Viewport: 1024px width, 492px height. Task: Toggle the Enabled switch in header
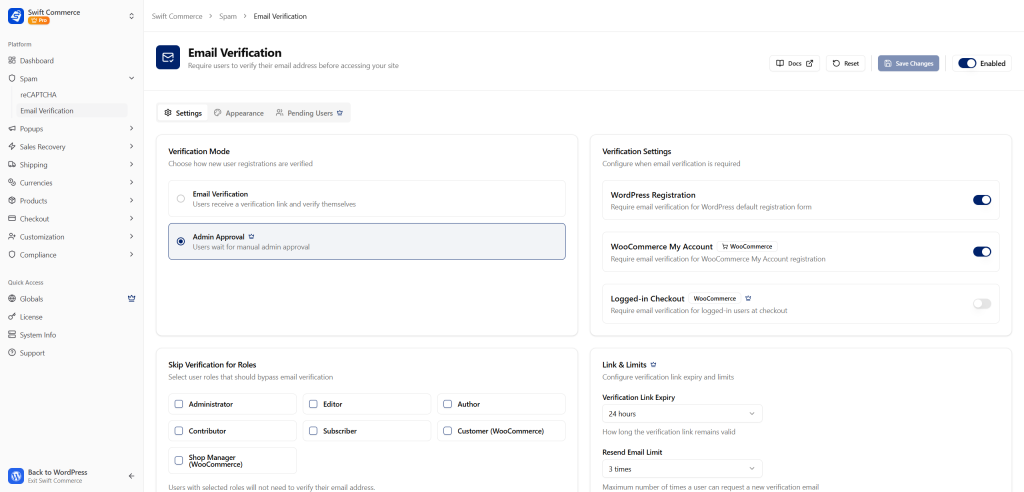pos(967,63)
